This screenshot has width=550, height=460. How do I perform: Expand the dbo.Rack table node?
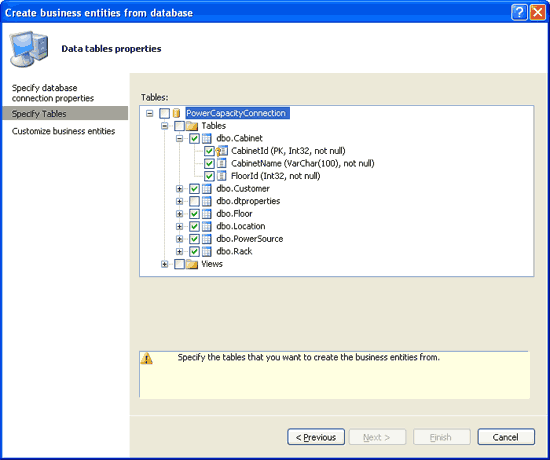point(179,252)
